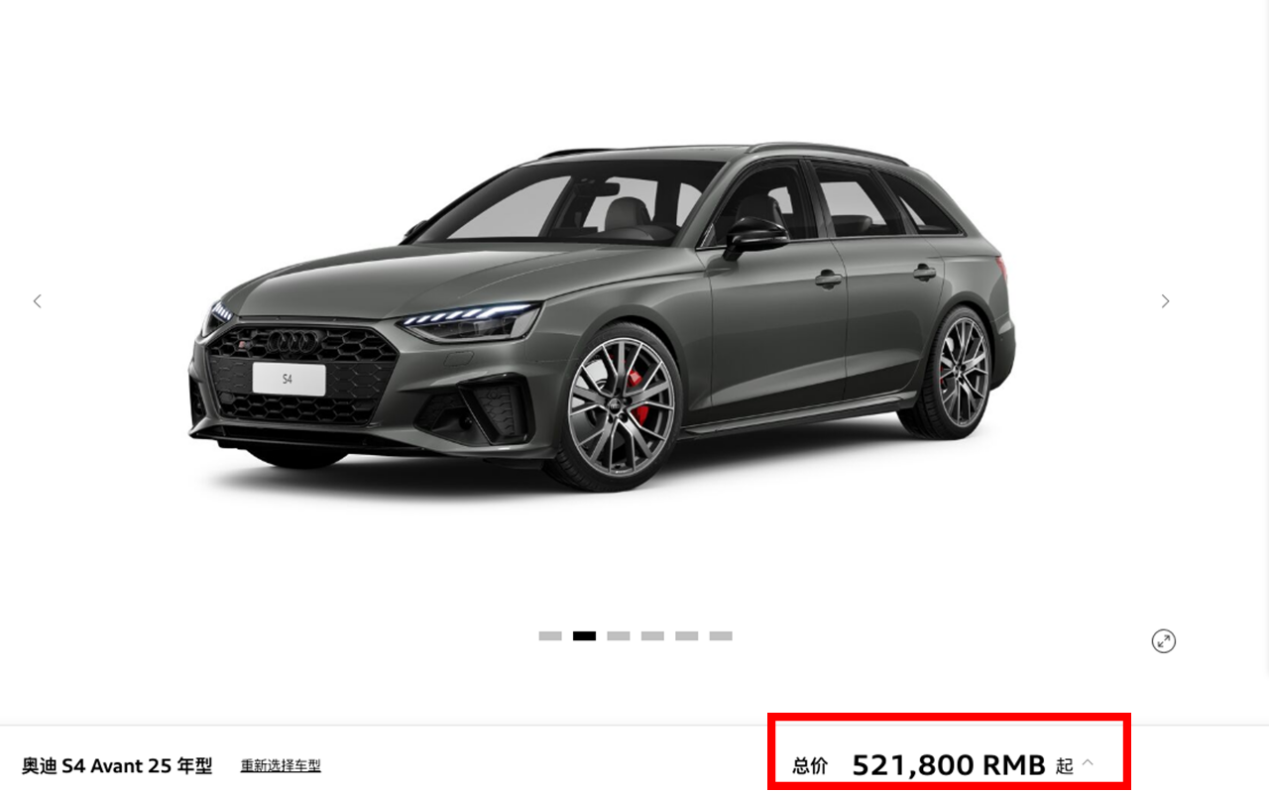Click the 521,800 RMB total price
Image resolution: width=1269 pixels, height=793 pixels.
point(948,765)
